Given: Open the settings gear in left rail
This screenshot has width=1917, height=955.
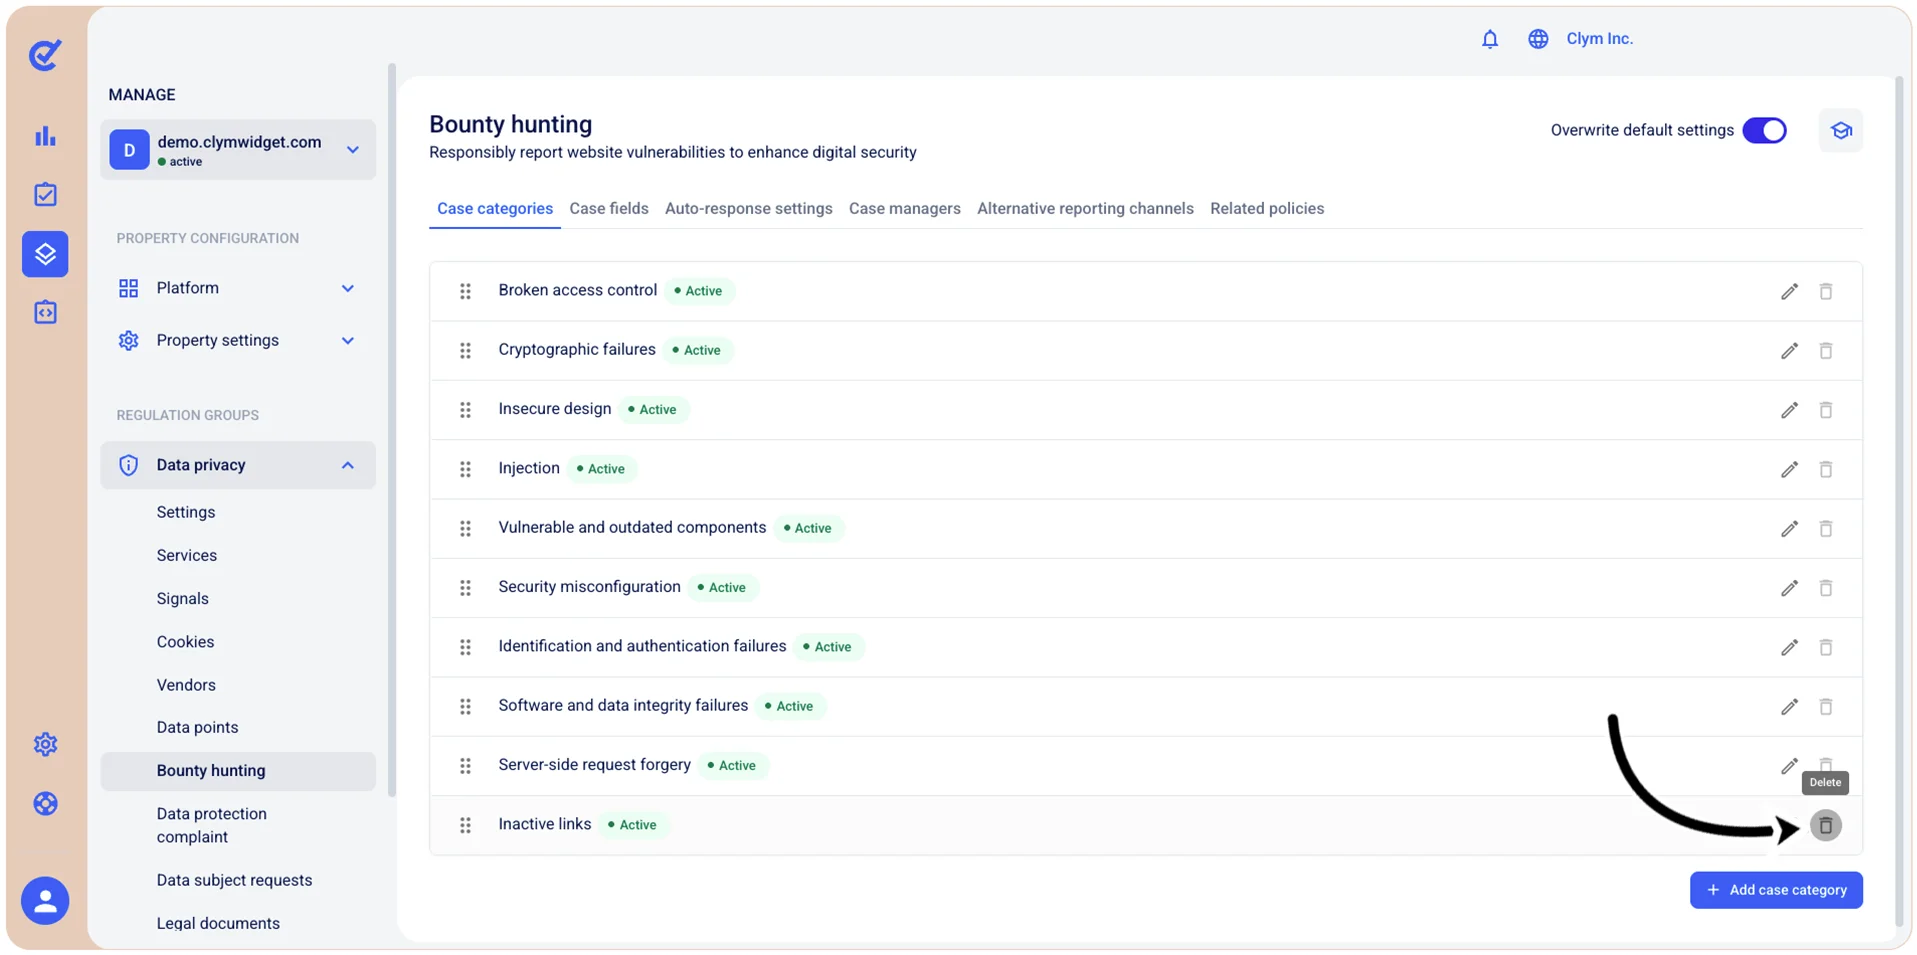Looking at the screenshot, I should coord(45,744).
